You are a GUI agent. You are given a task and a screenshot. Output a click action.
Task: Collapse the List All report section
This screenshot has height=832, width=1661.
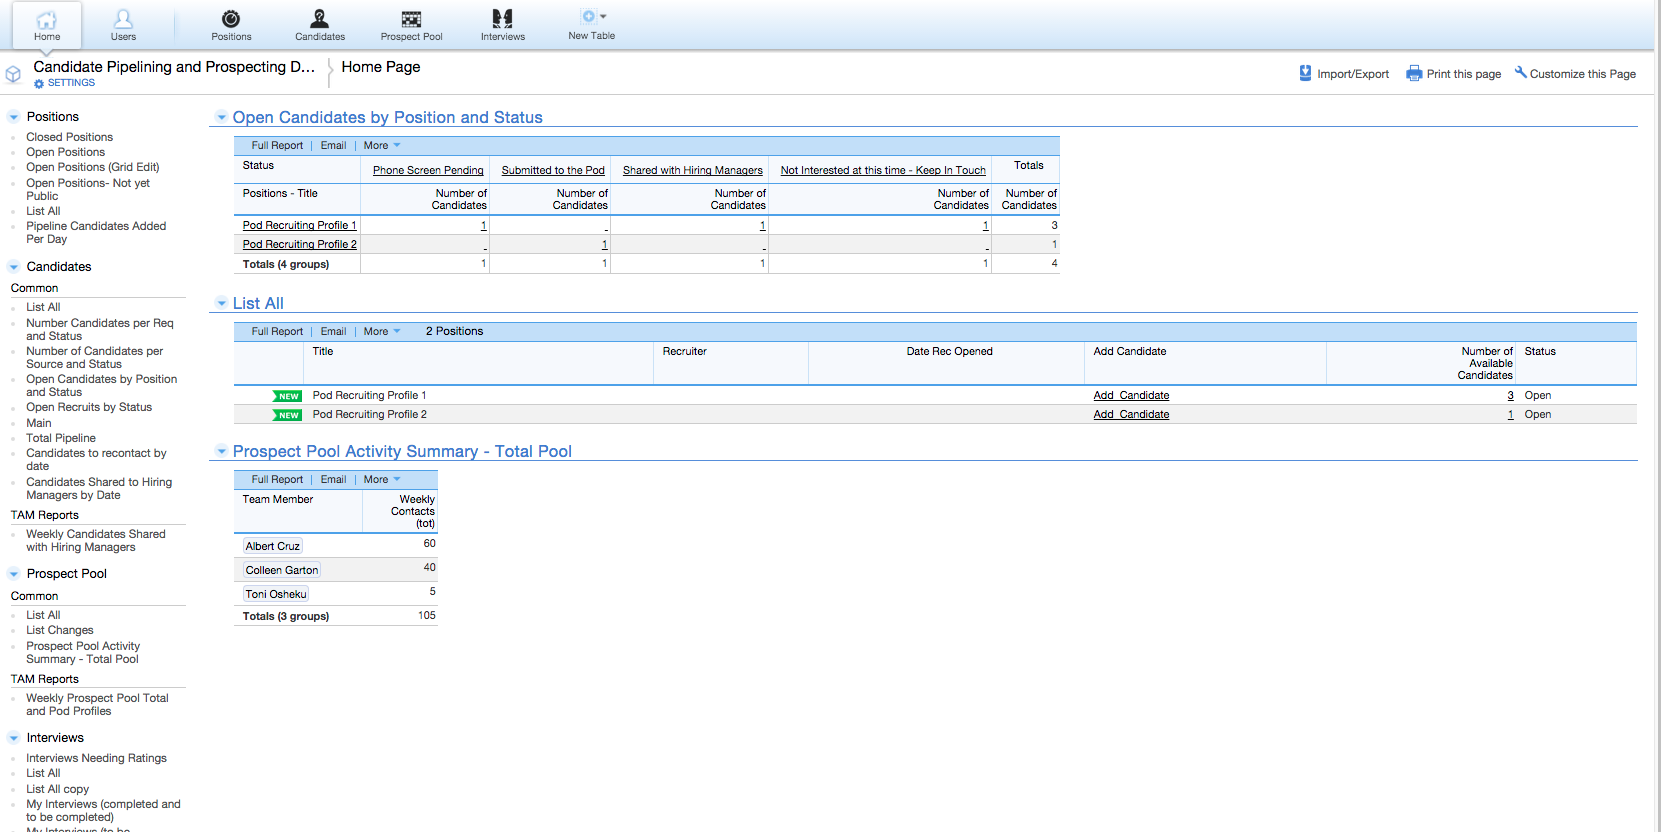tap(221, 303)
